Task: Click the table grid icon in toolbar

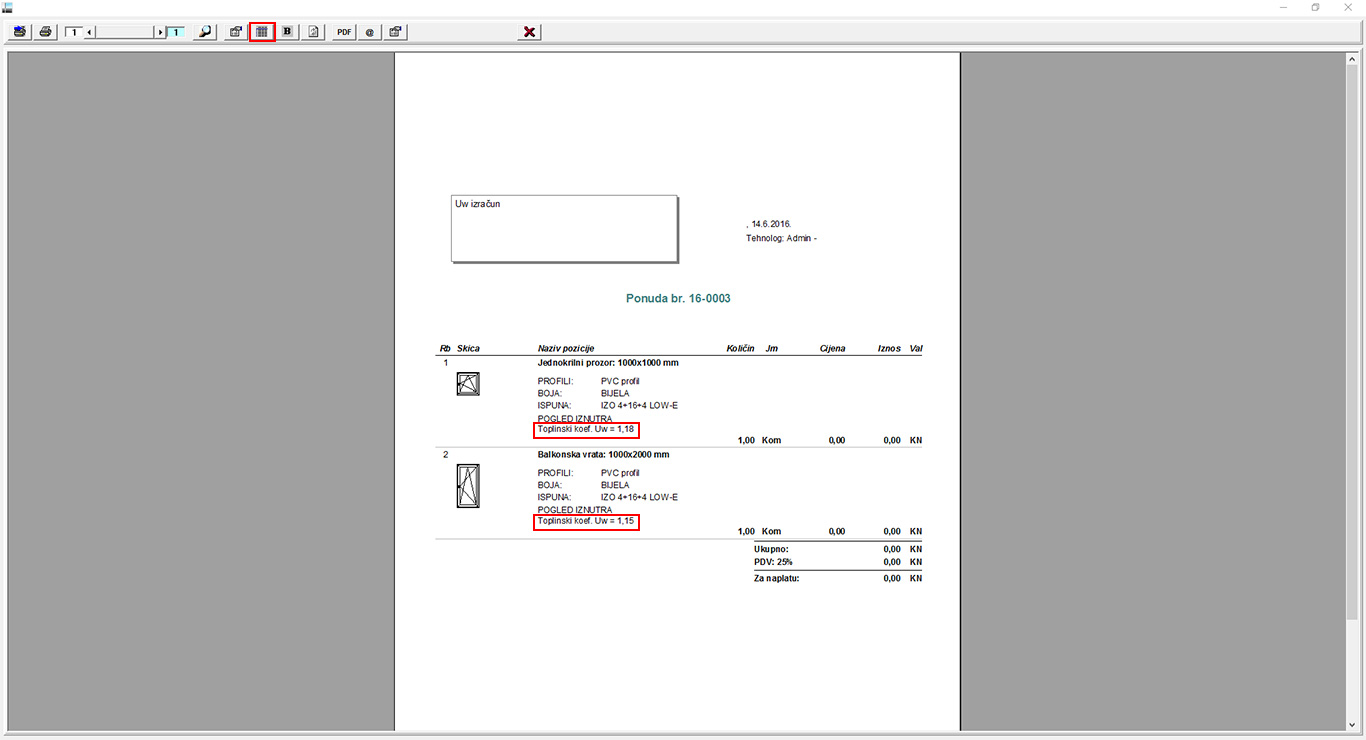Action: tap(262, 32)
